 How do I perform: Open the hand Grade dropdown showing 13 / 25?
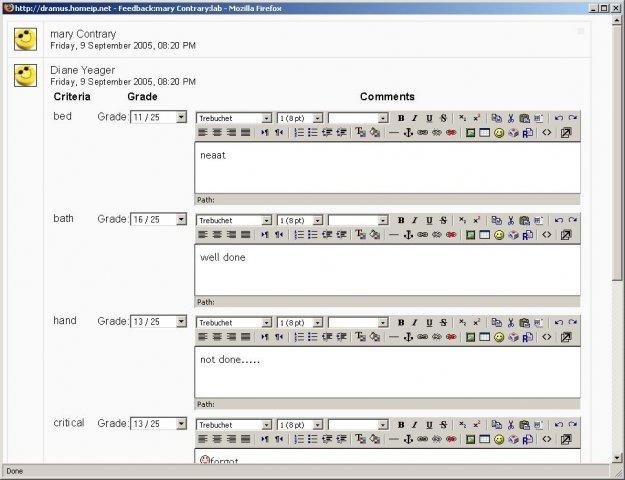point(159,322)
